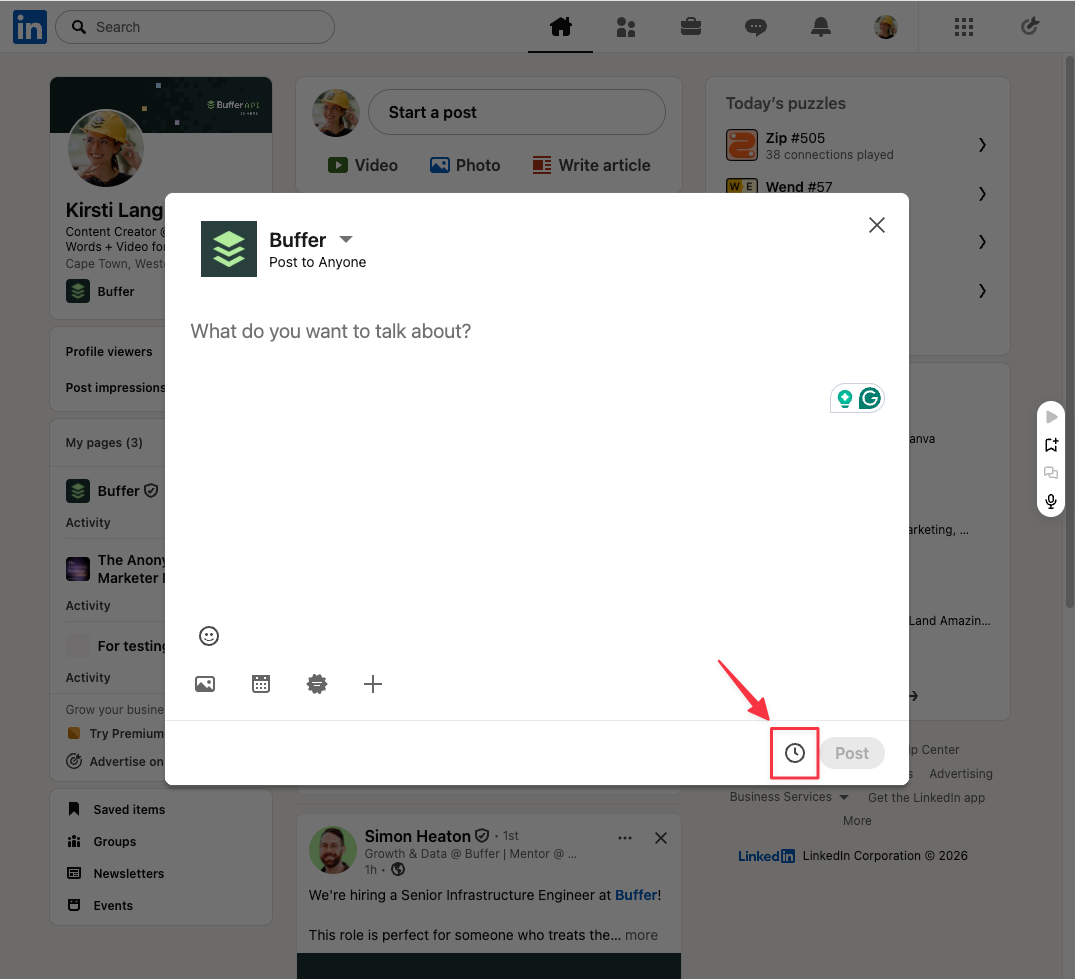The height and width of the screenshot is (979, 1075).
Task: Open Zip #505 puzzle chevron
Action: point(982,145)
